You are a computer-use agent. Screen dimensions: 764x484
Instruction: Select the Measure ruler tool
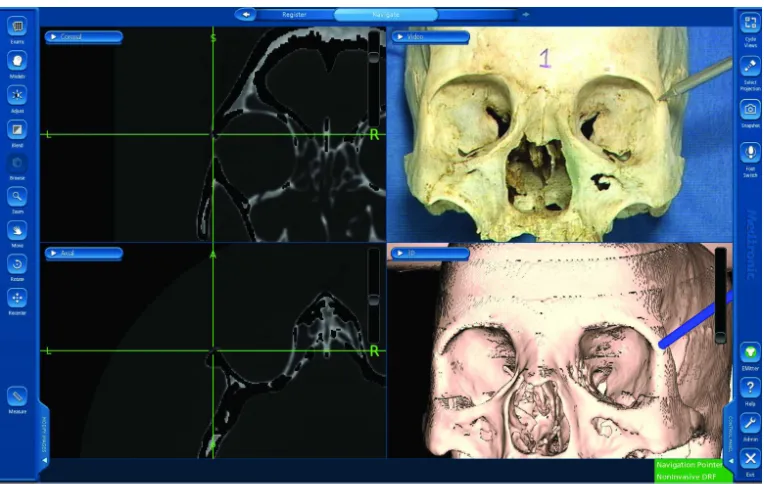coord(17,396)
